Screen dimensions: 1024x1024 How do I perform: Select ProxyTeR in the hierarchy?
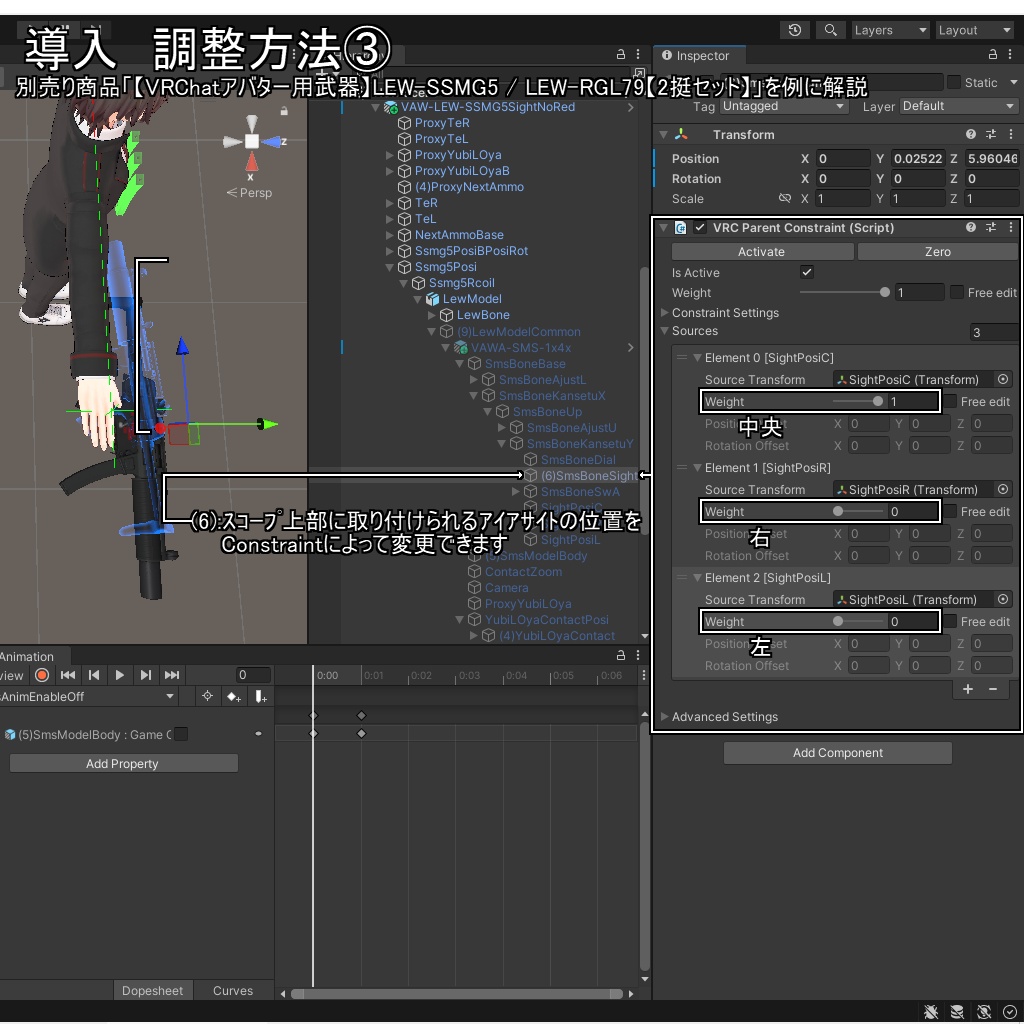pos(442,123)
